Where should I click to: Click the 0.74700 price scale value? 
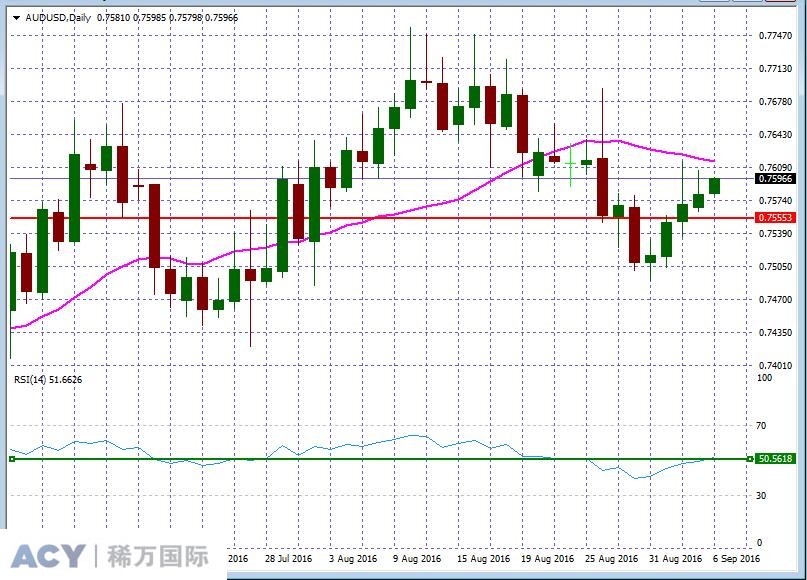click(x=776, y=300)
